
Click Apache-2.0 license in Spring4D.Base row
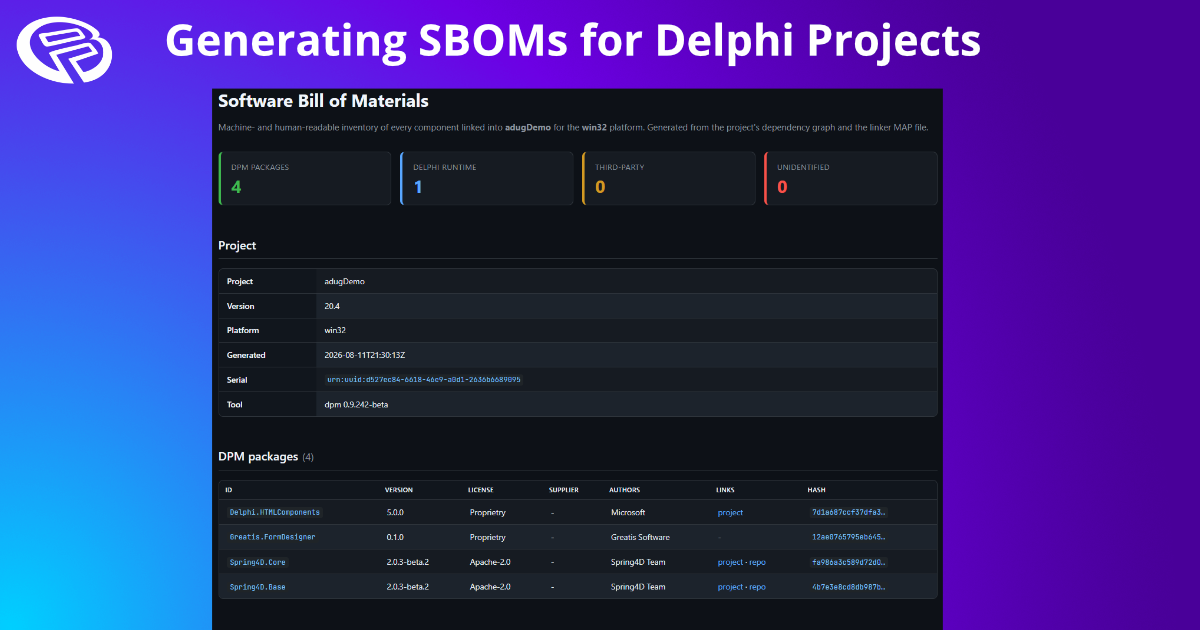click(490, 587)
